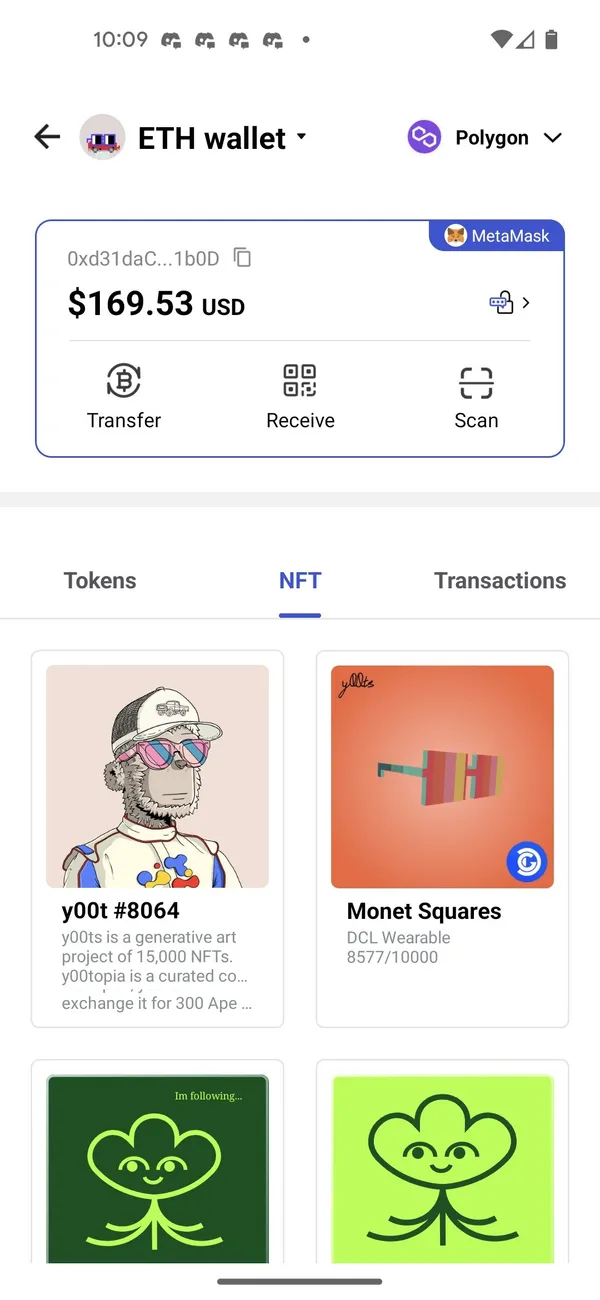Expand the ETH wallet selector dropdown
The width and height of the screenshot is (600, 1300).
click(301, 137)
